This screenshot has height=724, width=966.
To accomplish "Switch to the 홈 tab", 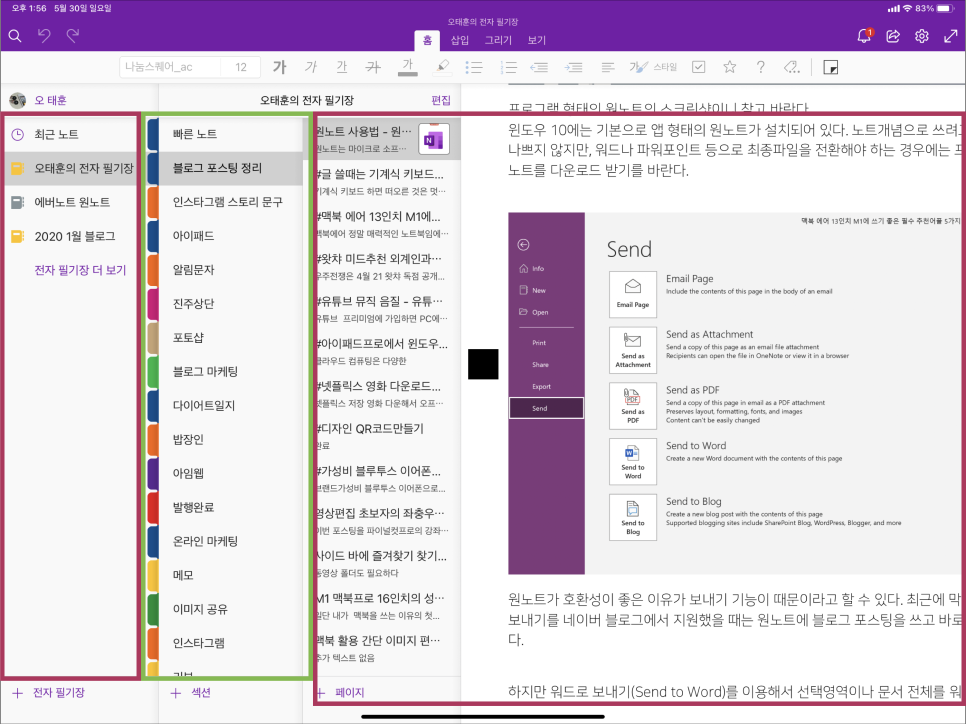I will click(427, 40).
